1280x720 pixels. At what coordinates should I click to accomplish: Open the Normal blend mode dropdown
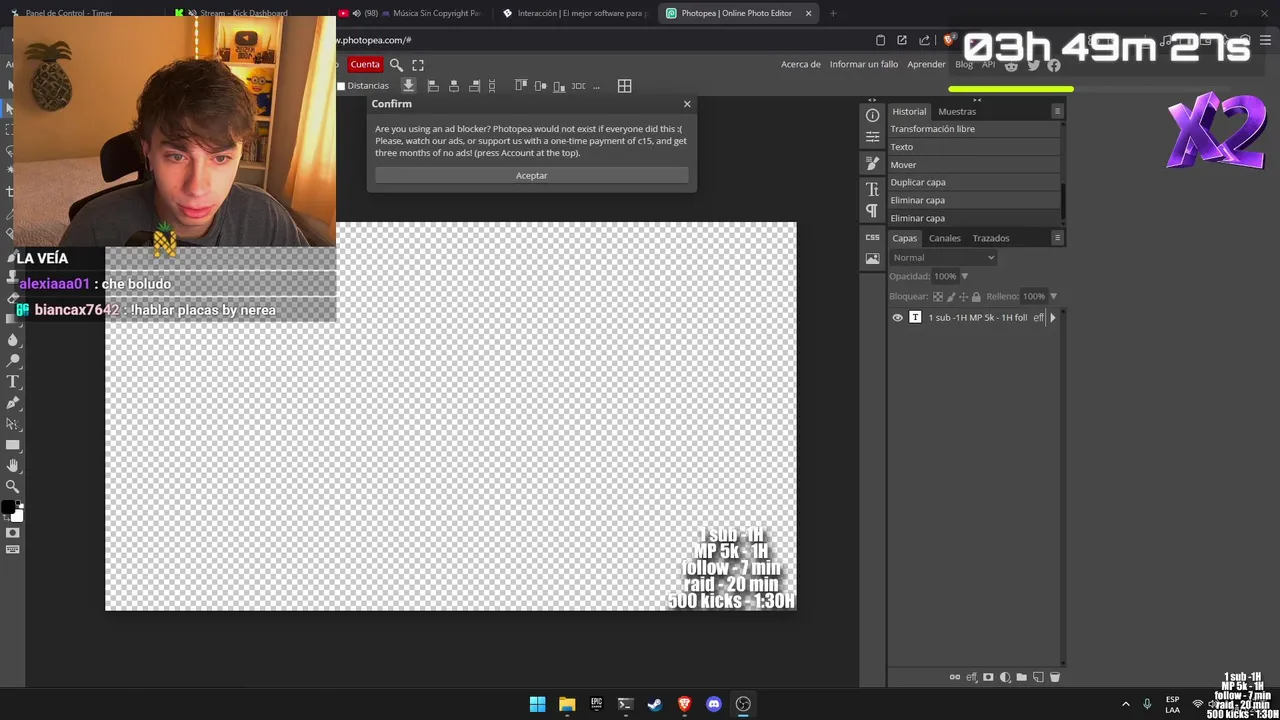[x=944, y=257]
